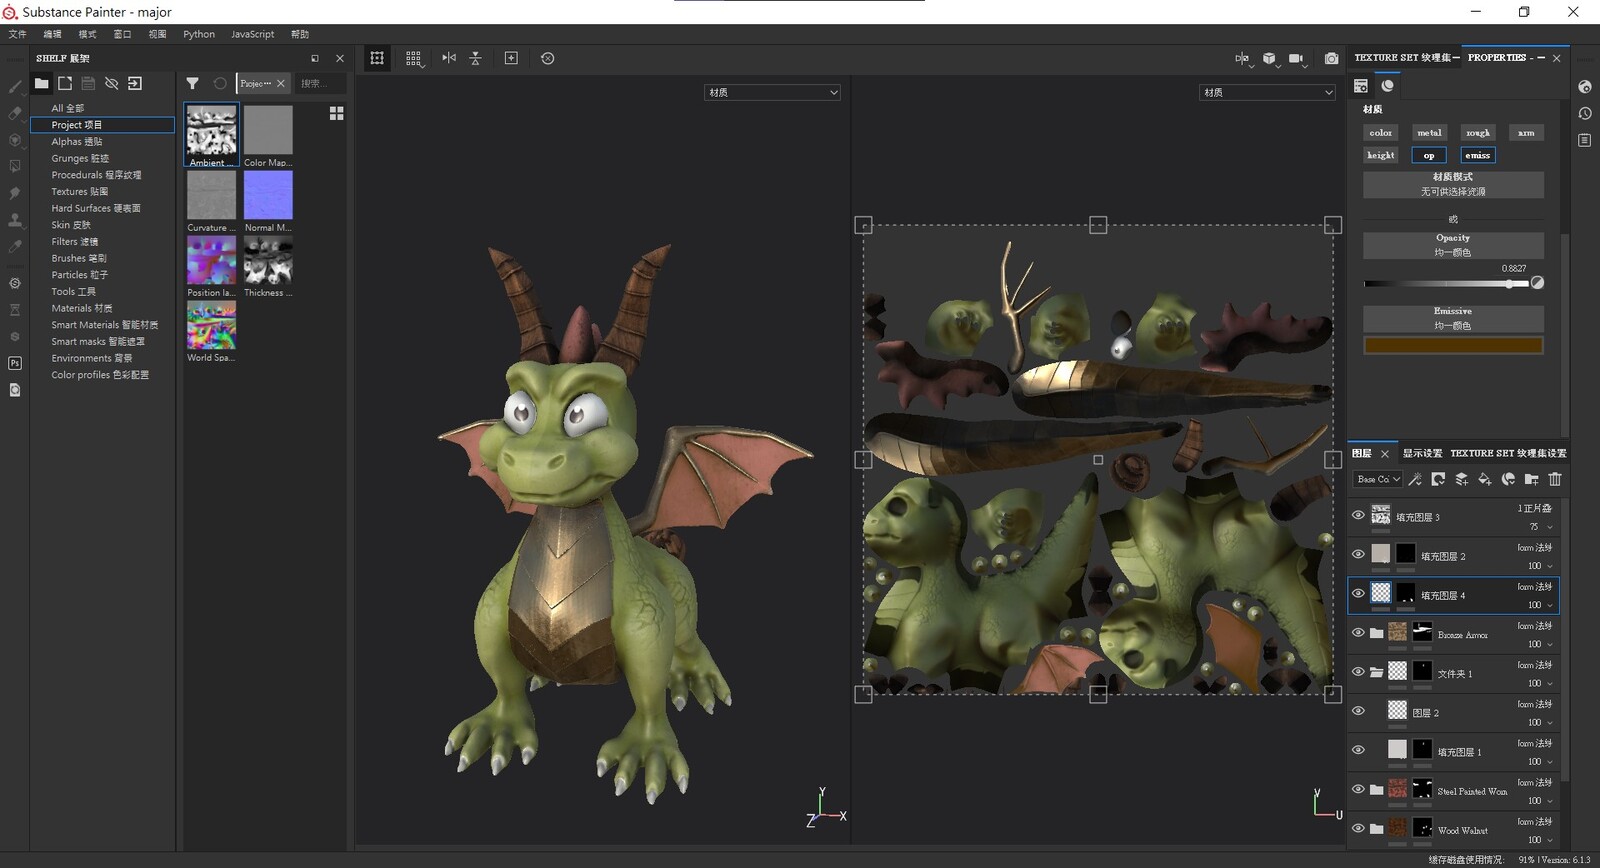Open the 3D viewport 材质 dropdown
The image size is (1600, 868).
(x=772, y=93)
